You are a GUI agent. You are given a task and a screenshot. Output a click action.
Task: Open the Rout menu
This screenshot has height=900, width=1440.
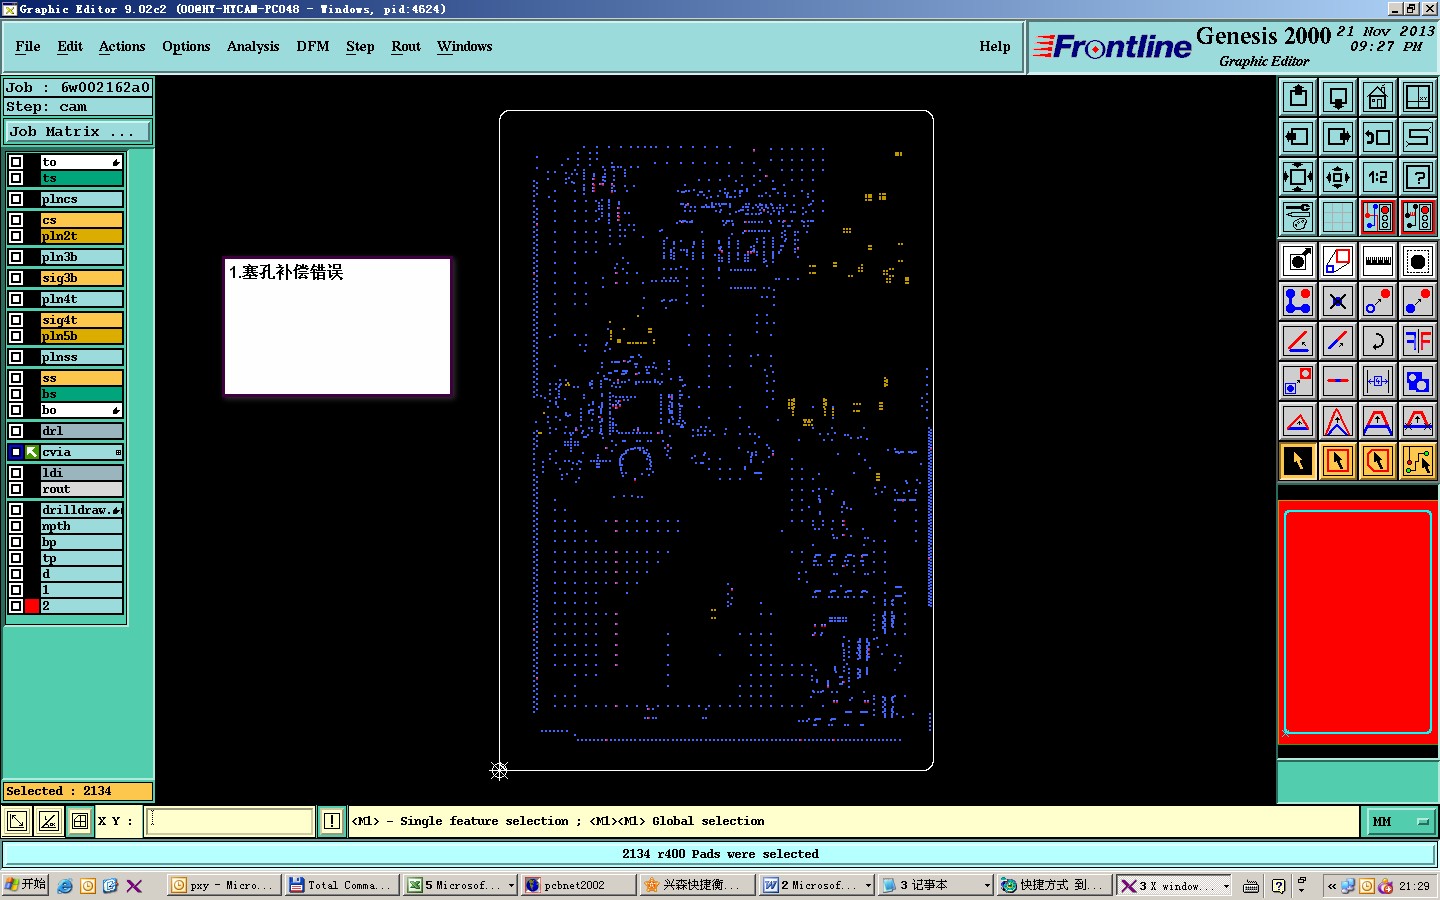pyautogui.click(x=406, y=46)
